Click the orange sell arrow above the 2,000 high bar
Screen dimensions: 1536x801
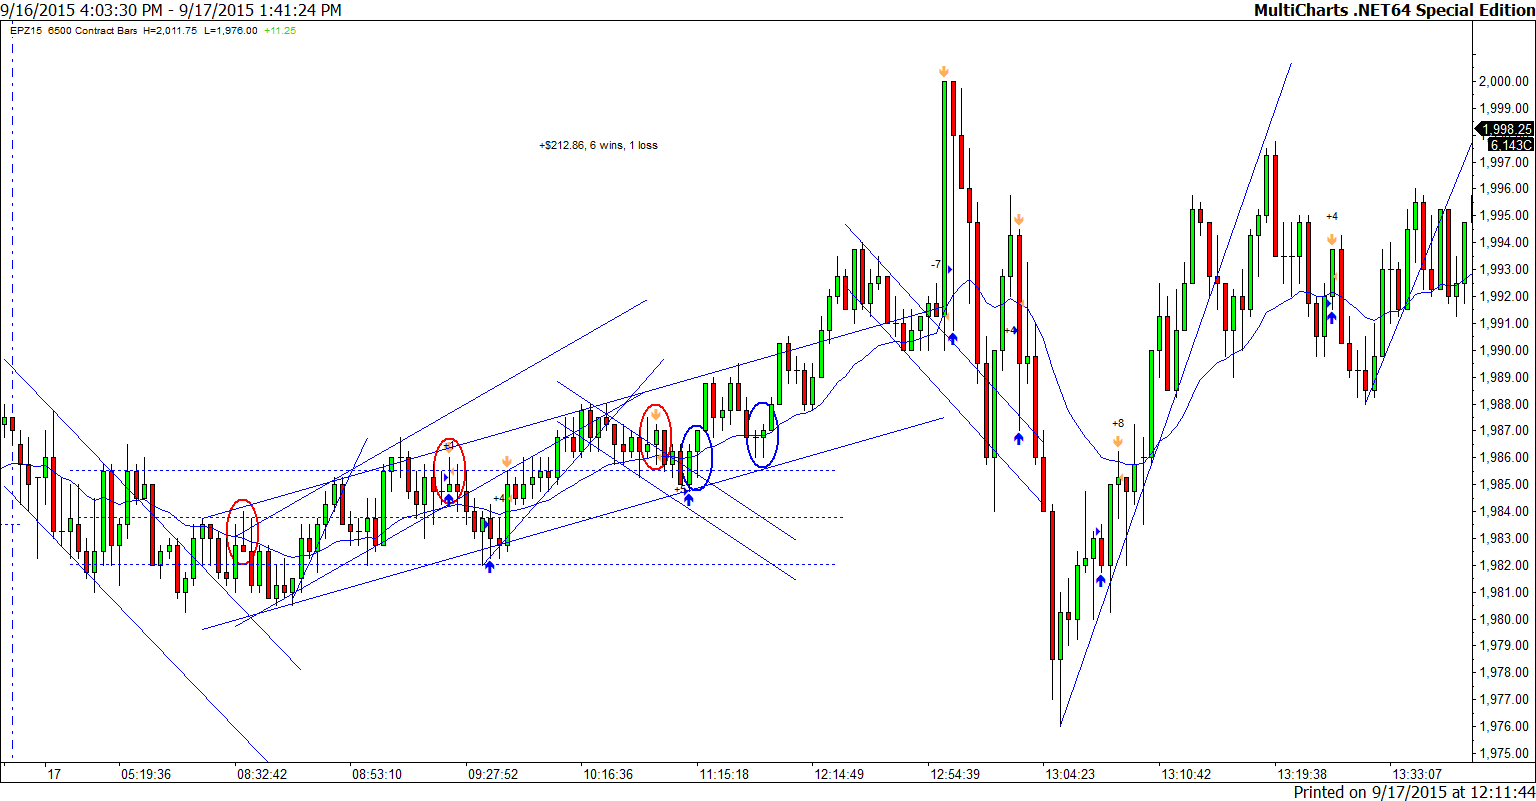tap(944, 71)
